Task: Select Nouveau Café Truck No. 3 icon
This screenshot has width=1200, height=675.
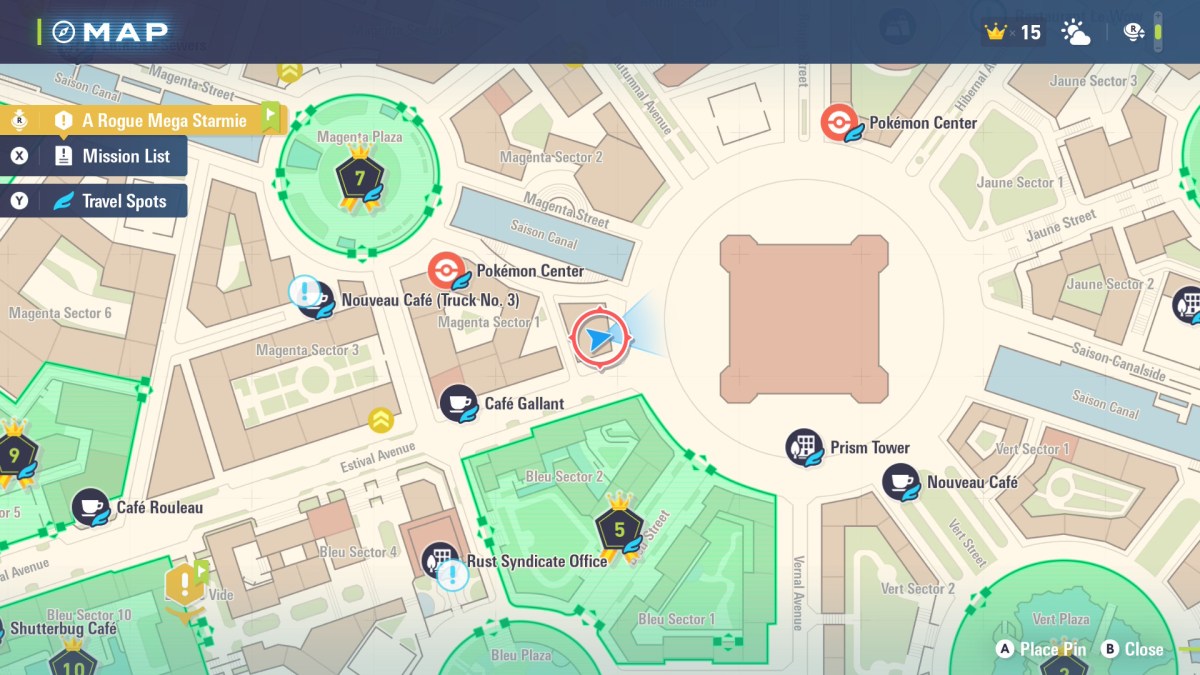Action: click(315, 299)
